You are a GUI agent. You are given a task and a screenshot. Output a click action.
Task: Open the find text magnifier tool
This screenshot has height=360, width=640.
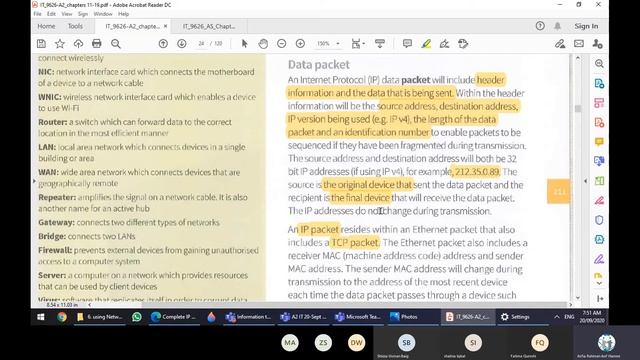pyautogui.click(x=116, y=44)
